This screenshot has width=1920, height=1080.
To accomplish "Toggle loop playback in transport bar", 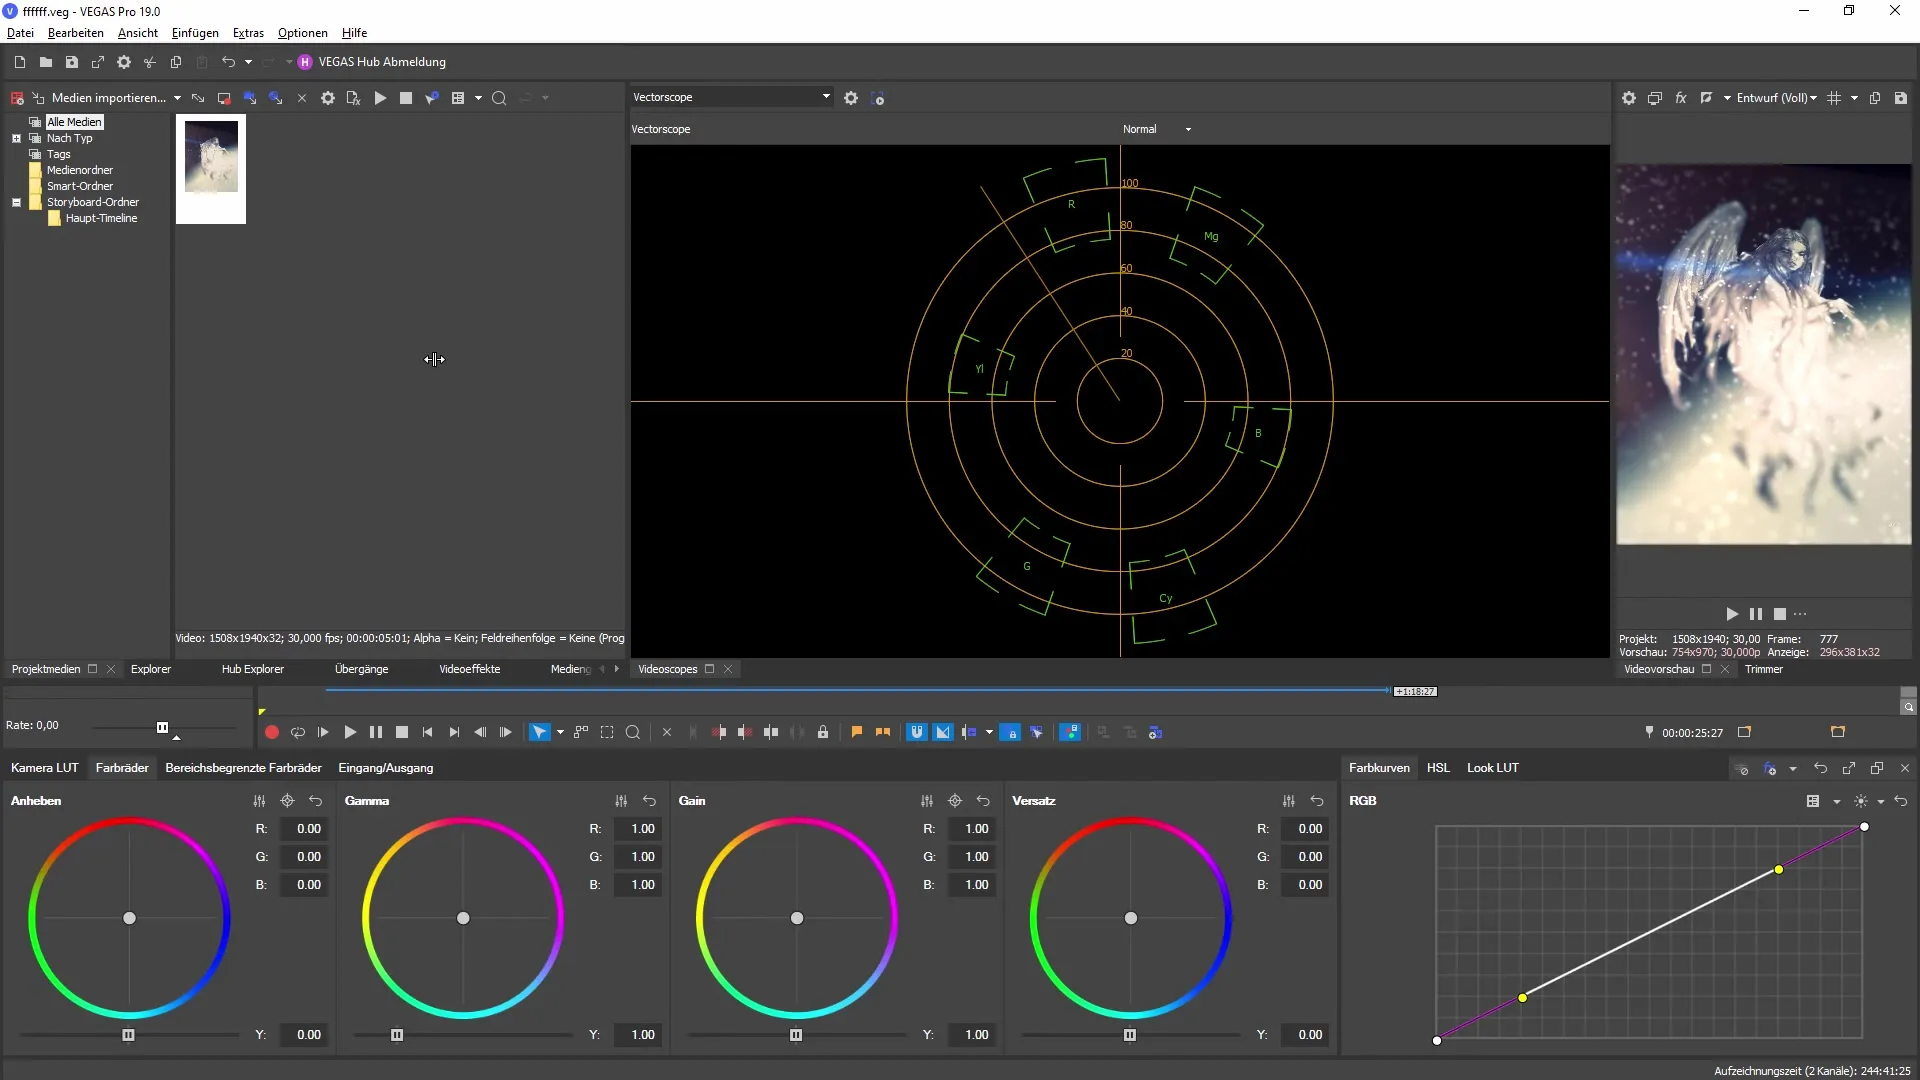I will click(x=297, y=732).
